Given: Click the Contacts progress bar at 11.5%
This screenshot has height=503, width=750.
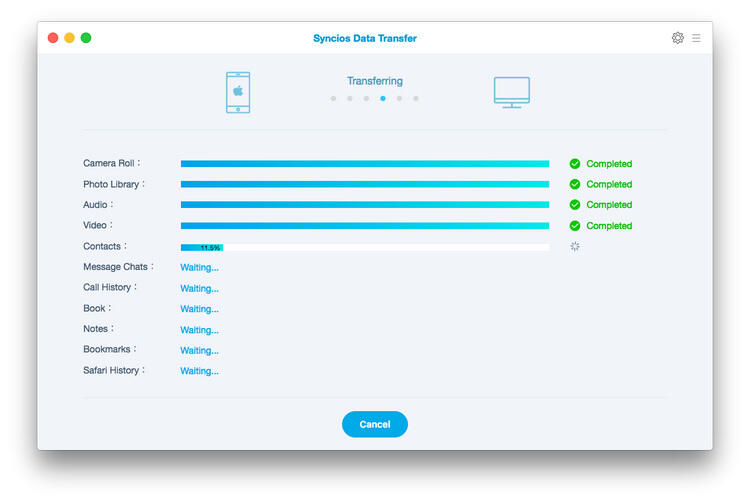Looking at the screenshot, I should (x=364, y=247).
